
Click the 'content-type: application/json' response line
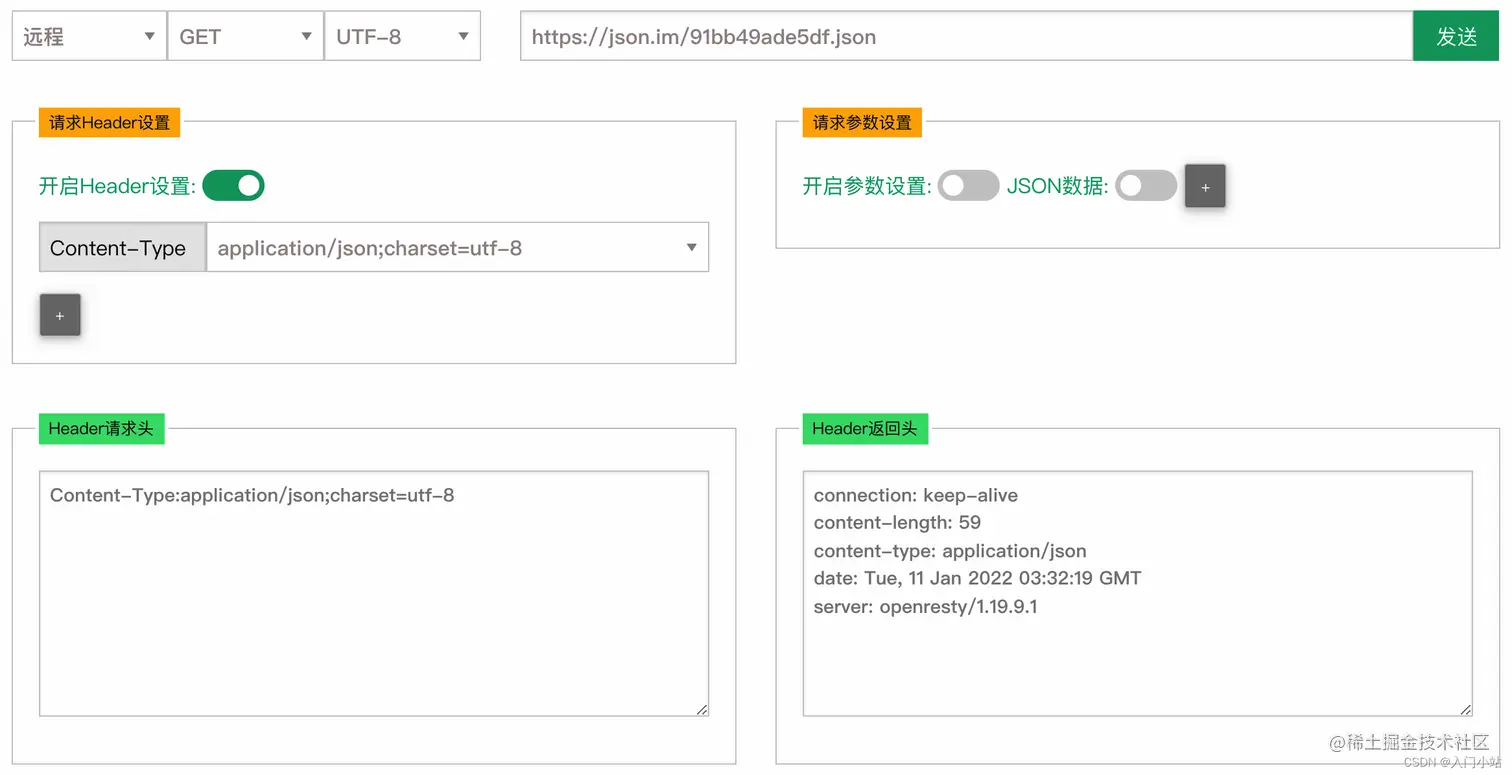950,551
